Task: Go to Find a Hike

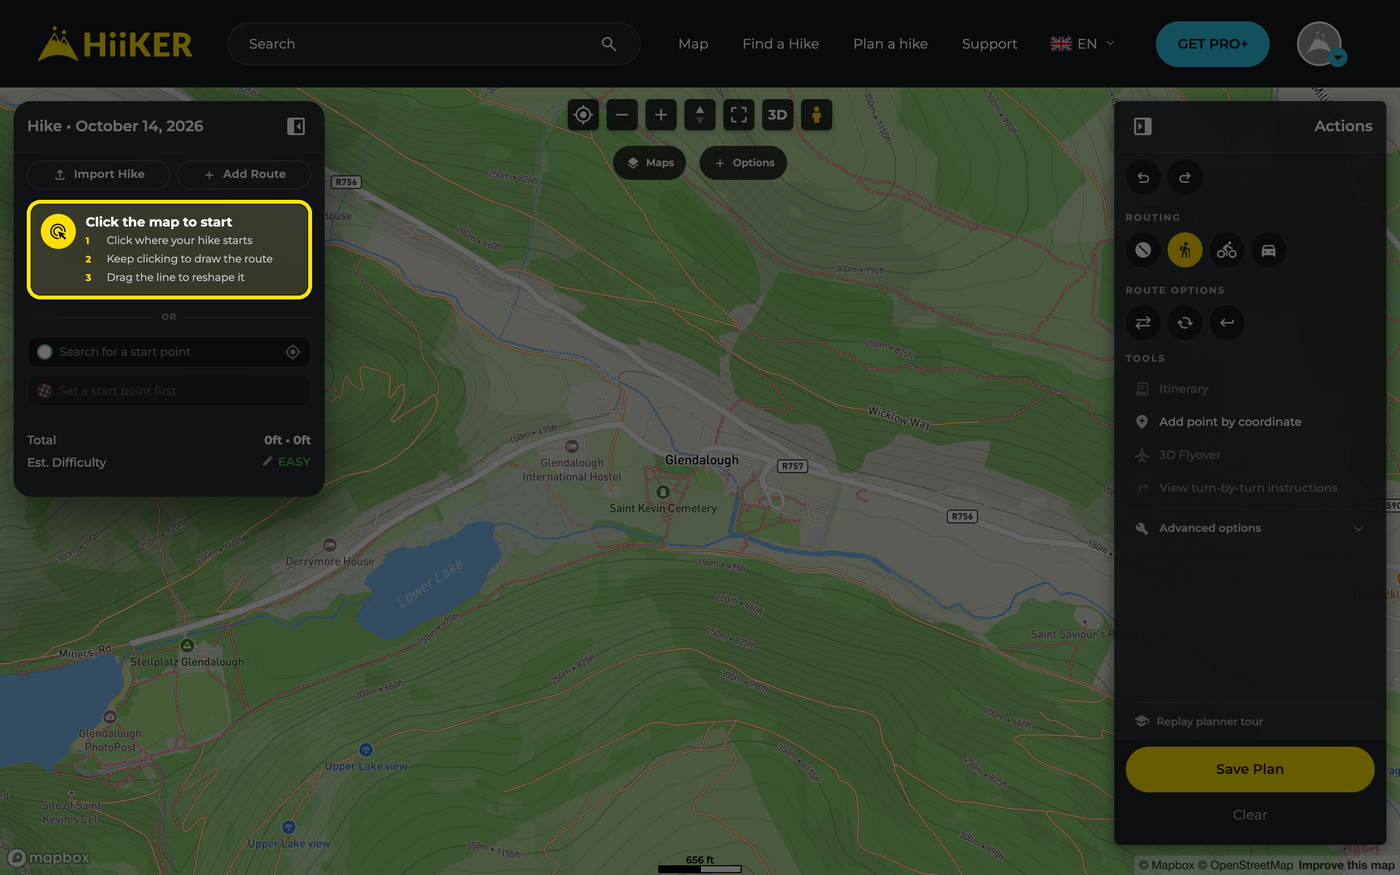Action: point(781,44)
